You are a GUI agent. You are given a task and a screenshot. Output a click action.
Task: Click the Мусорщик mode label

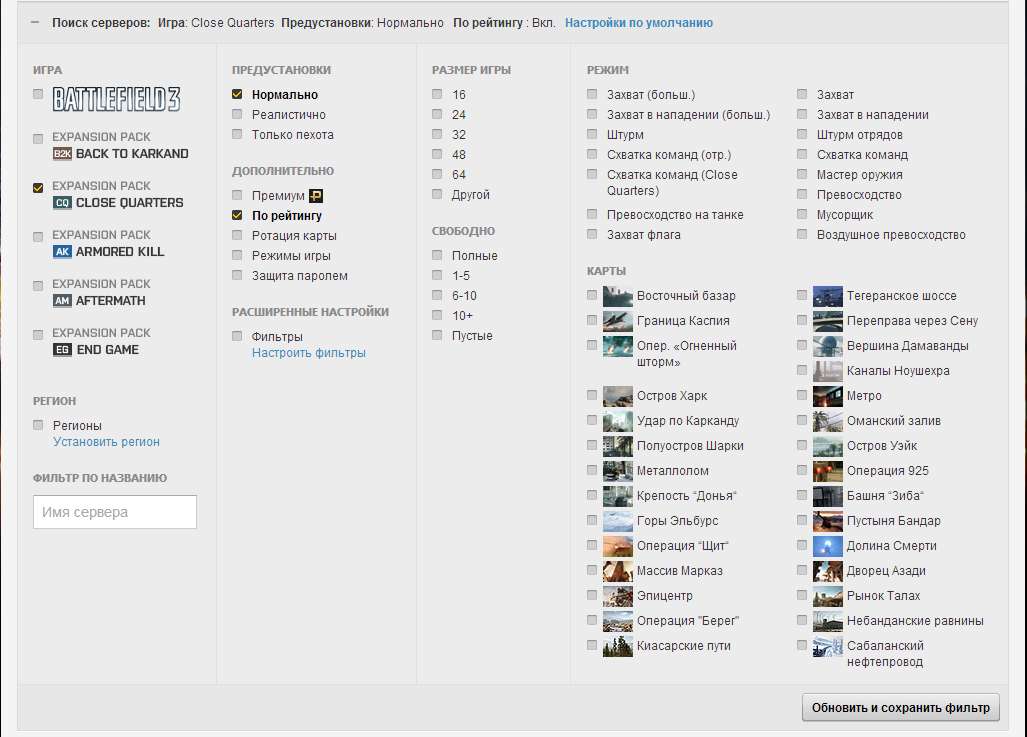845,215
